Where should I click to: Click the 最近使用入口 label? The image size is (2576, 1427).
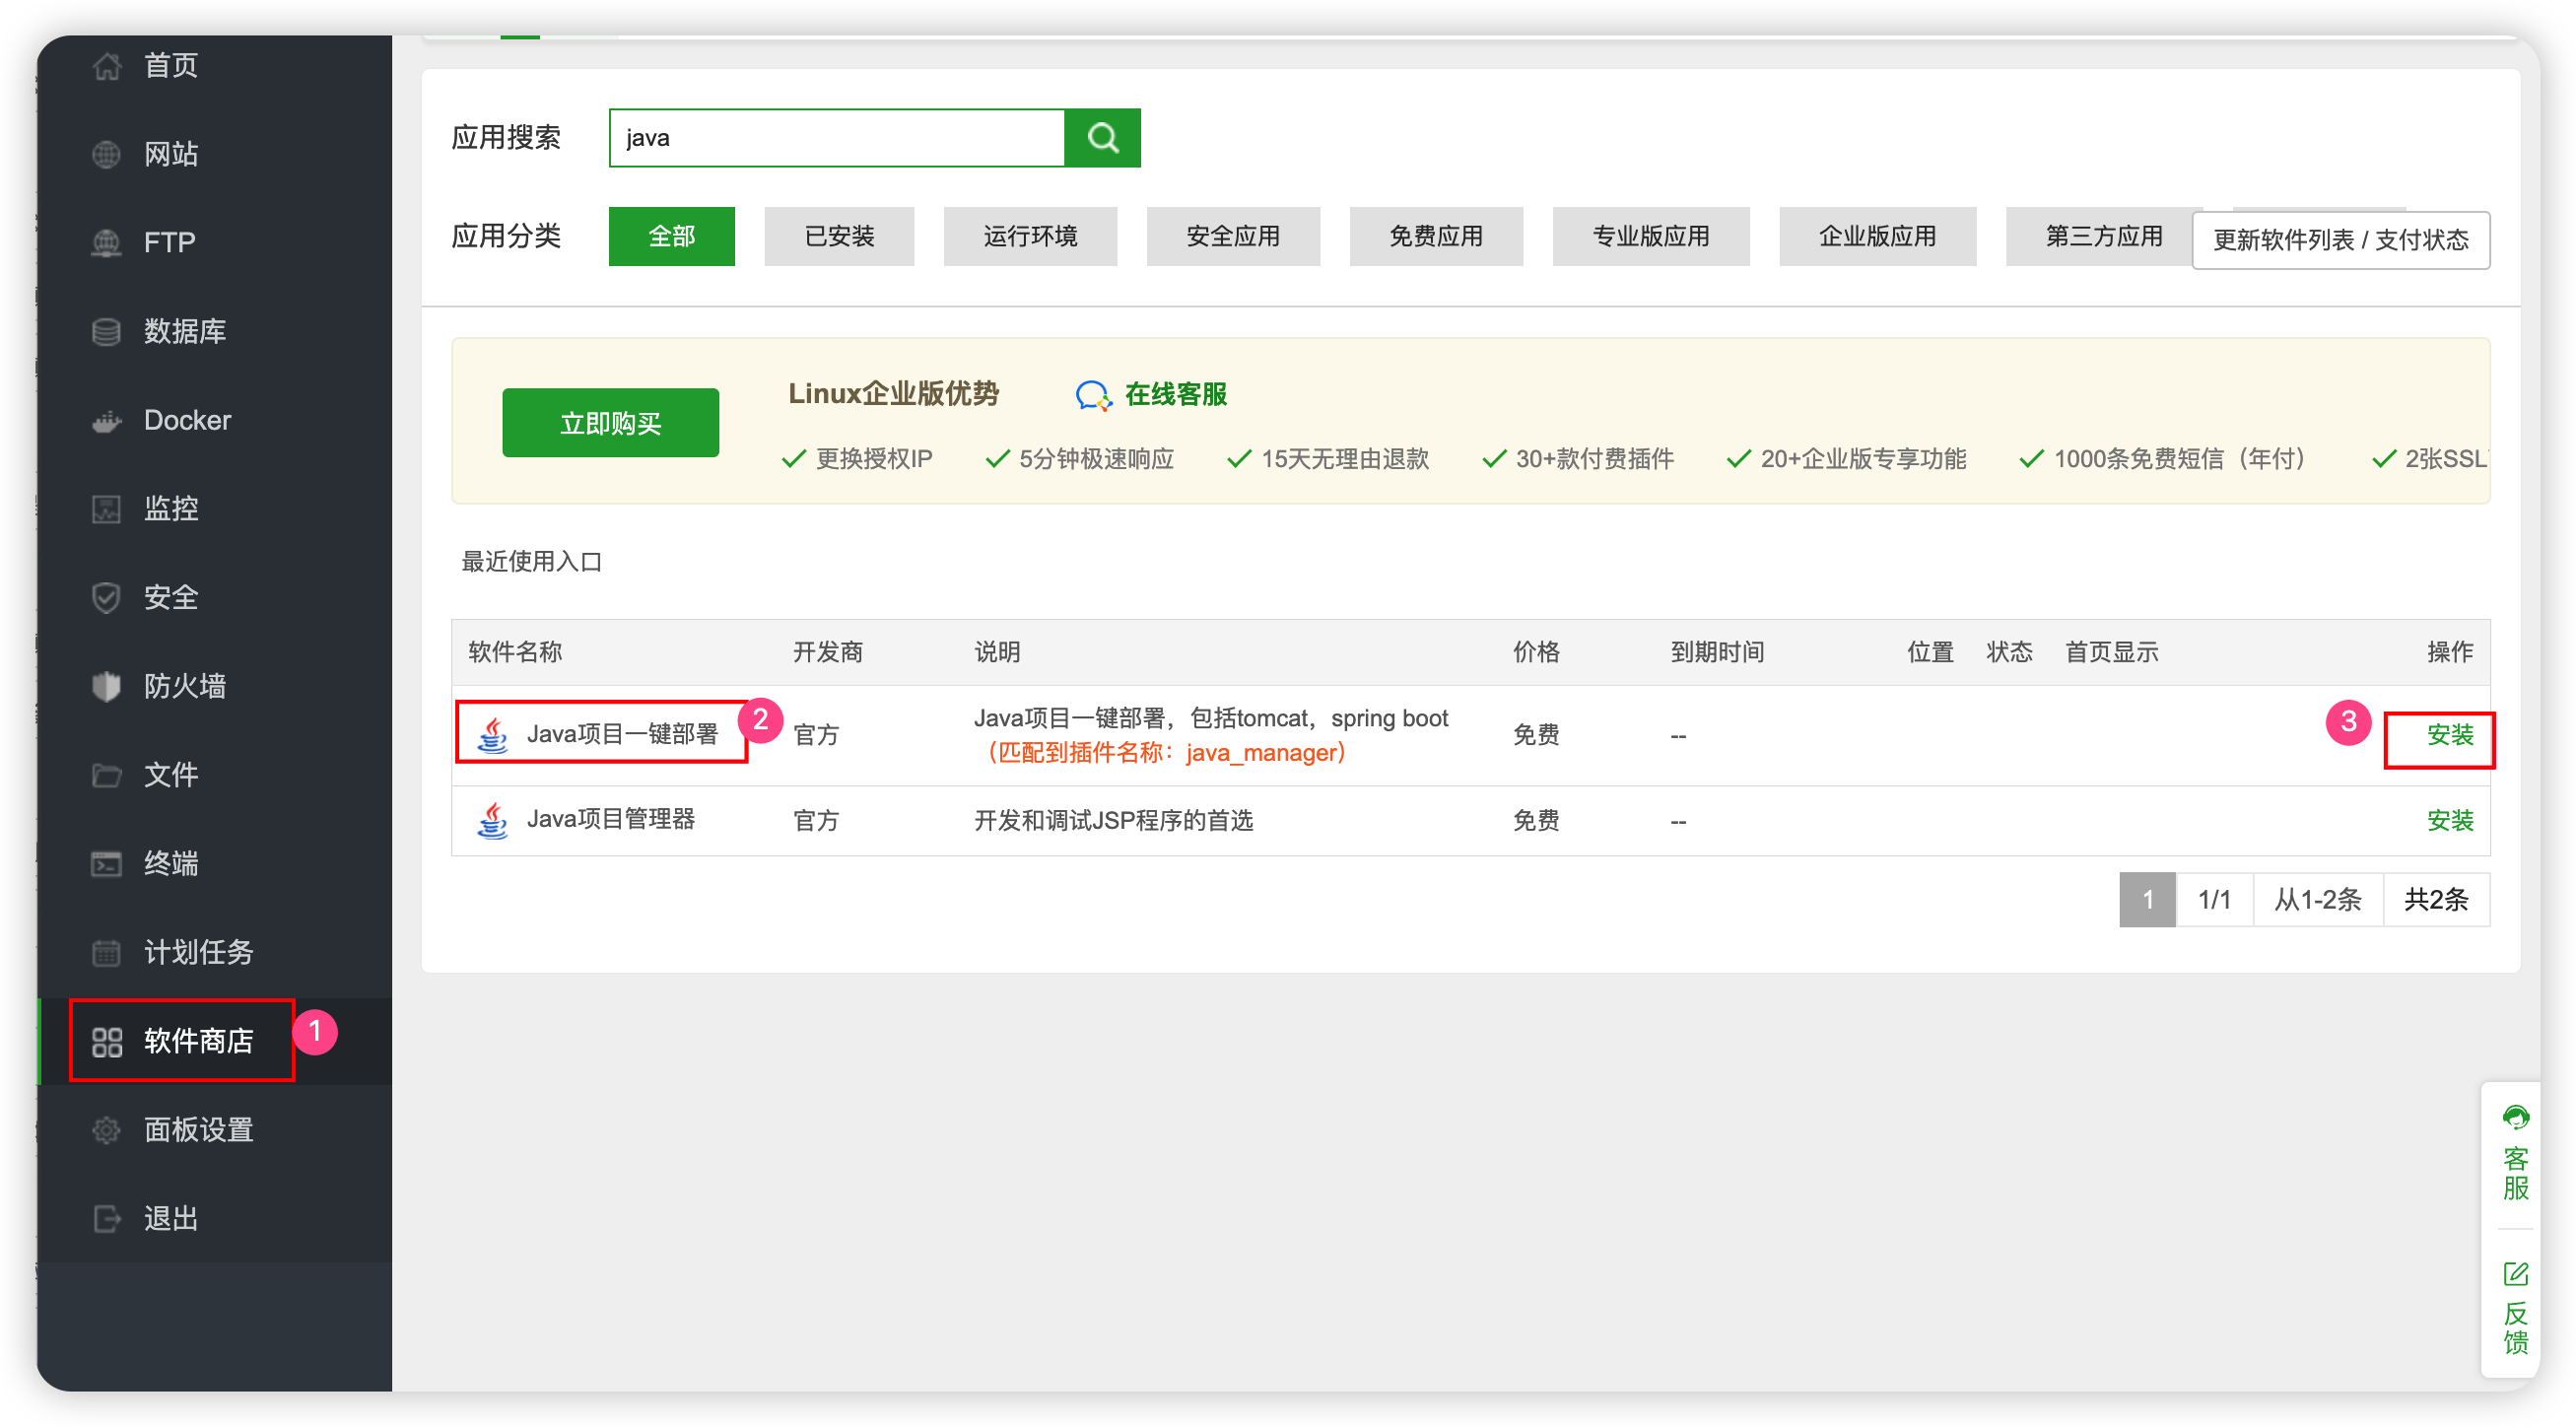click(531, 562)
